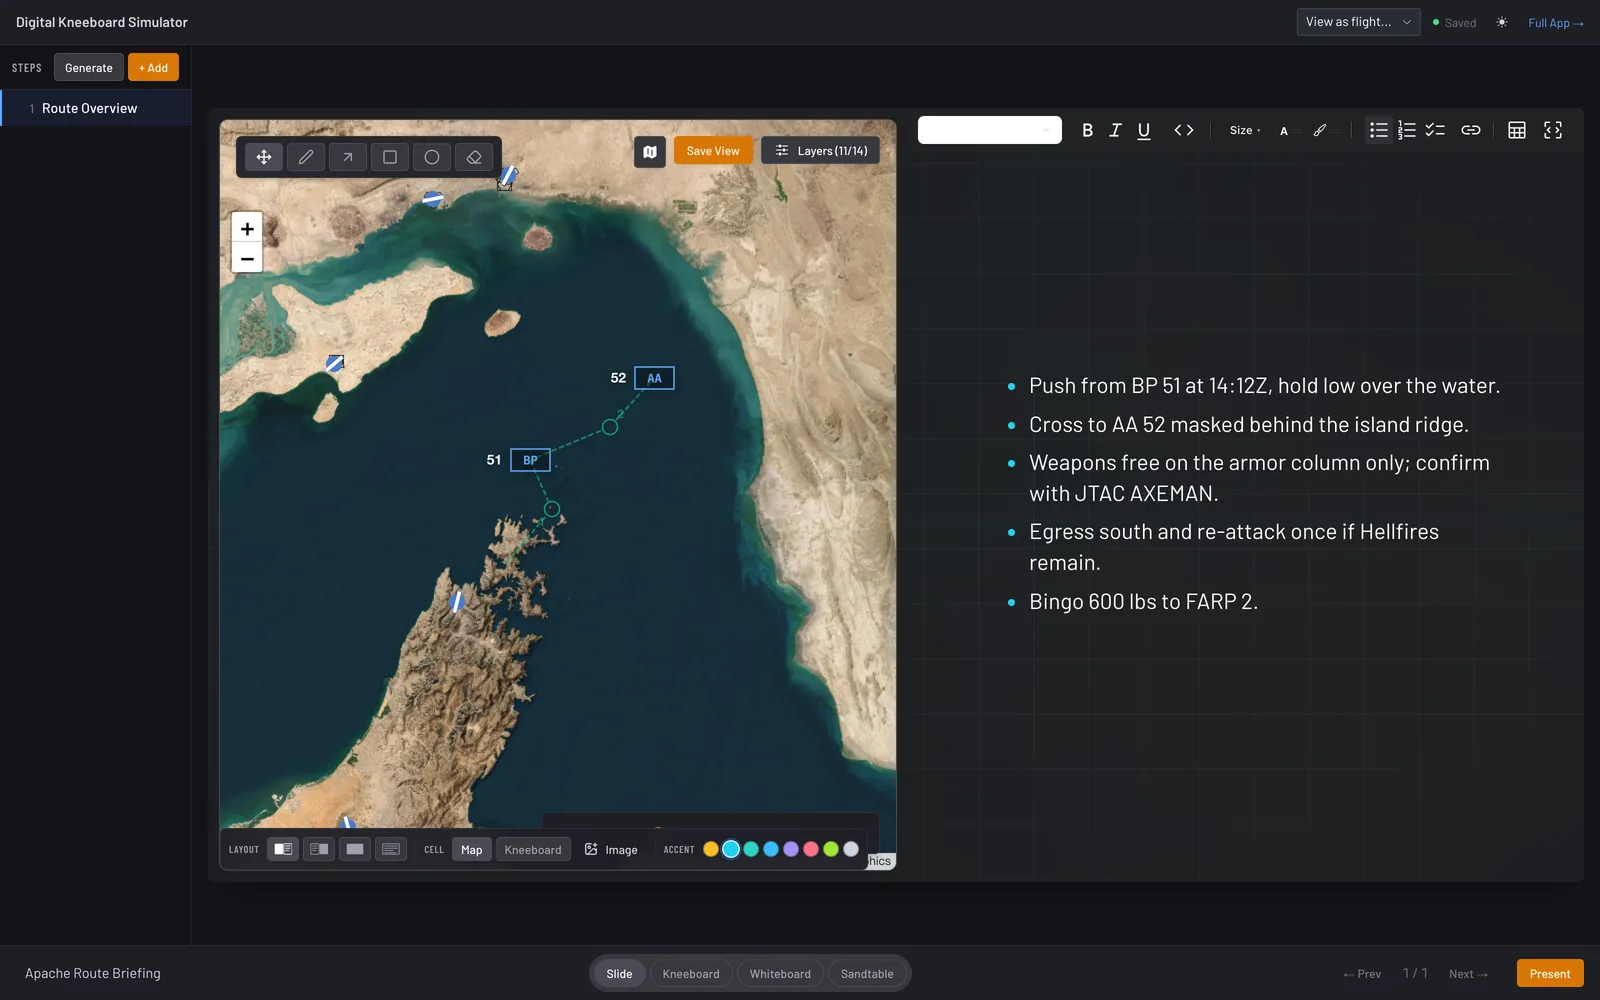
Task: Insert a hyperlink
Action: (x=1471, y=130)
